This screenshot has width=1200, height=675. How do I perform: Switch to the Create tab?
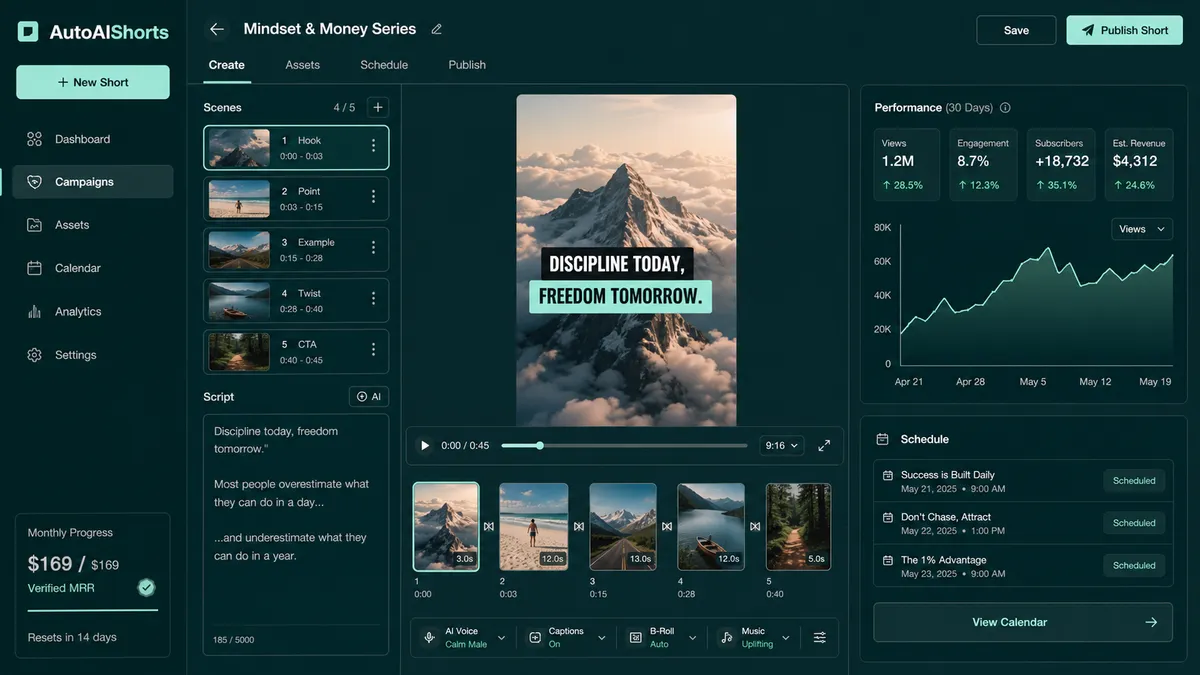tap(226, 65)
